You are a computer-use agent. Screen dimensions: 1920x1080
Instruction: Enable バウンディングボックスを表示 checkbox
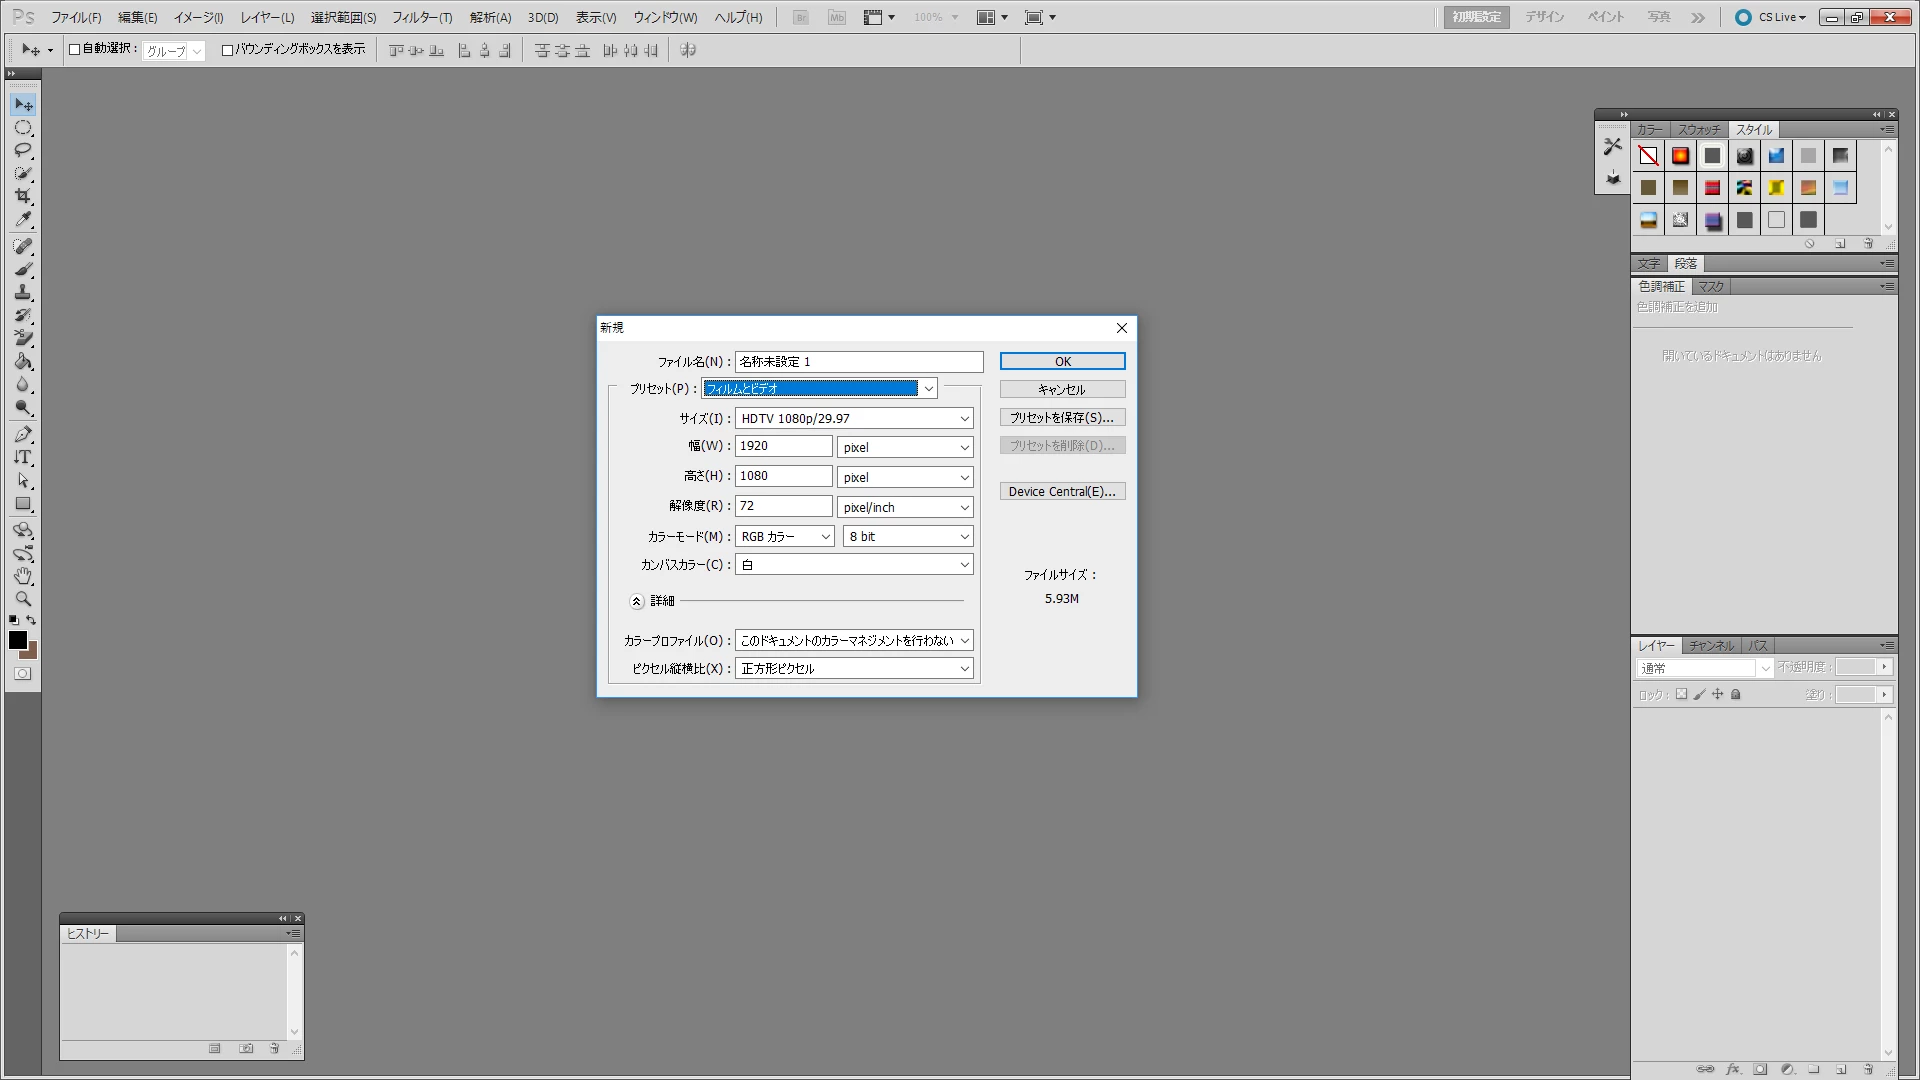coord(227,49)
